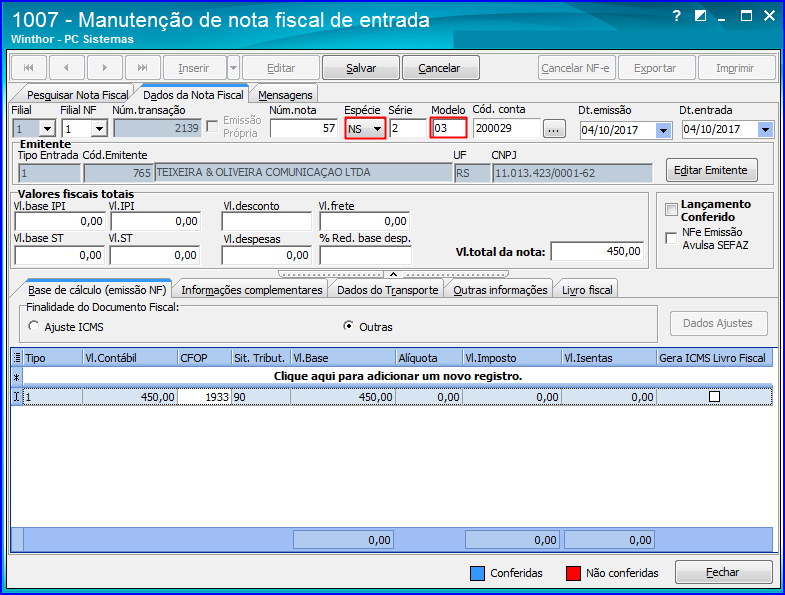Open the help question mark icon
785x595 pixels.
676,16
